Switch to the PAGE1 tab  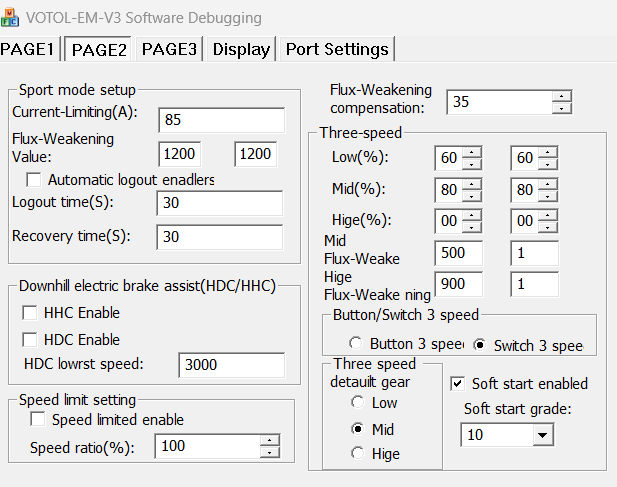point(30,49)
